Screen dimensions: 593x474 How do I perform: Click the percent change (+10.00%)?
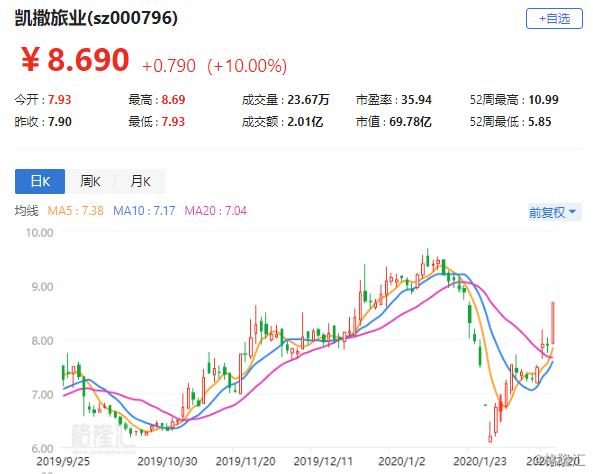[x=247, y=66]
